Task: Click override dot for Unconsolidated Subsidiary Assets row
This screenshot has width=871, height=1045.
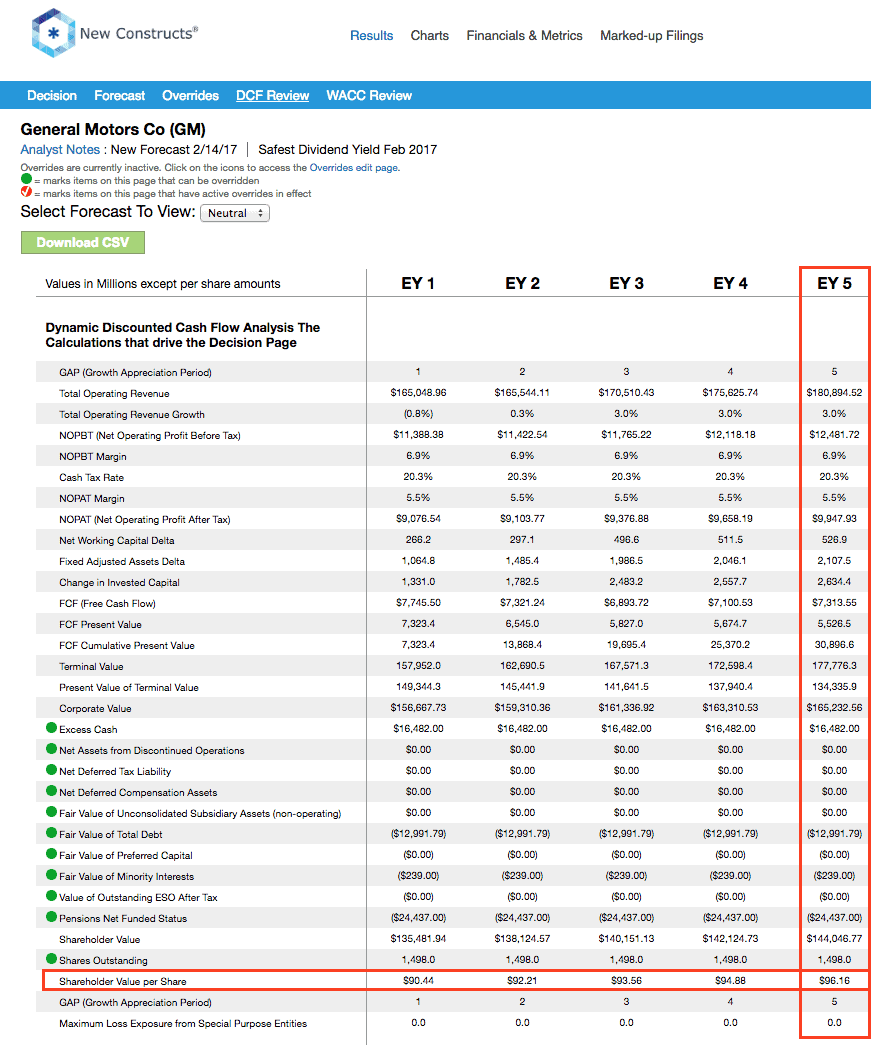Action: [51, 812]
